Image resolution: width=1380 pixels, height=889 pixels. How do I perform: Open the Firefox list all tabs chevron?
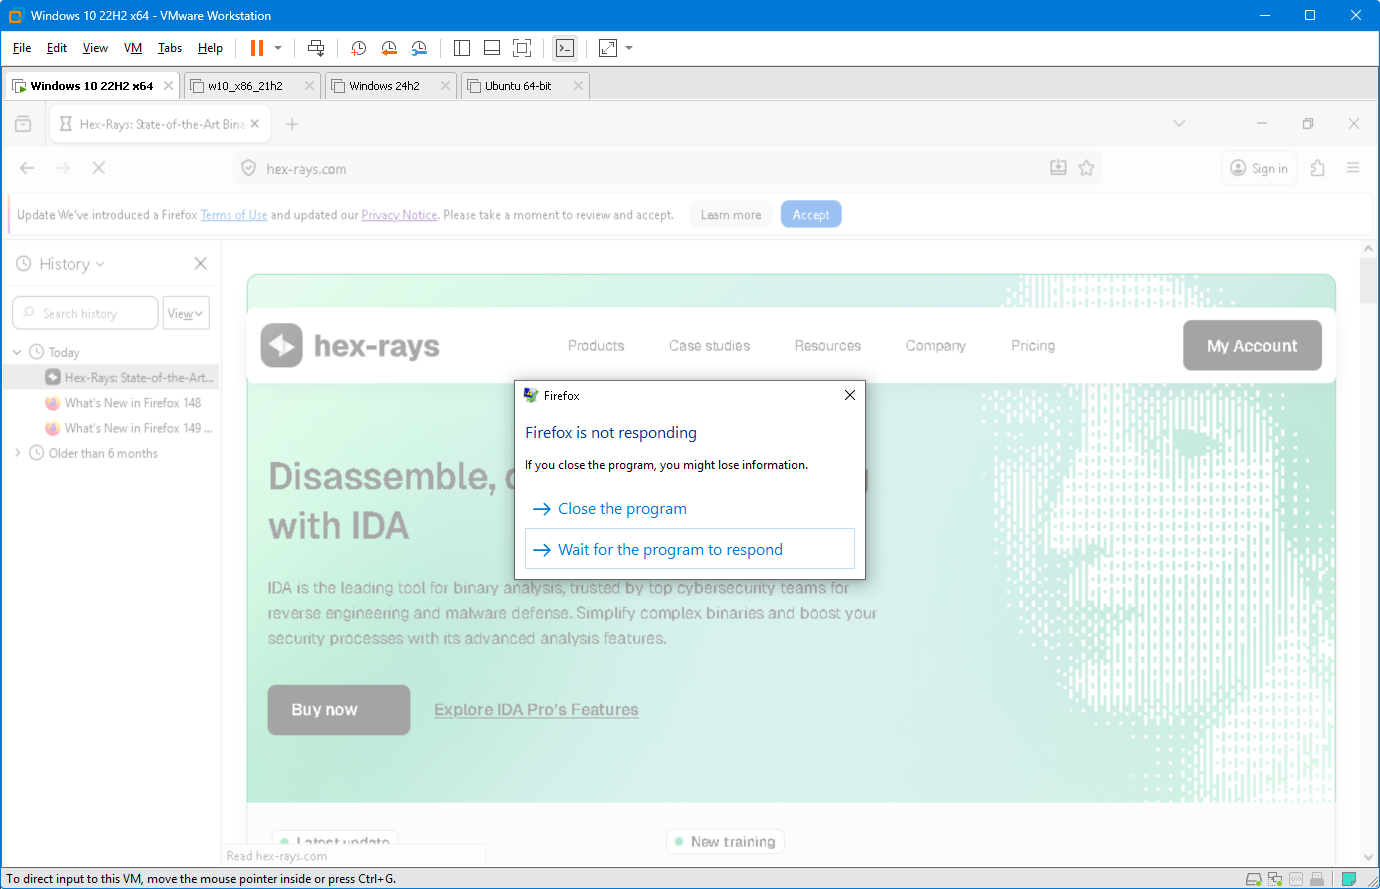click(1179, 124)
